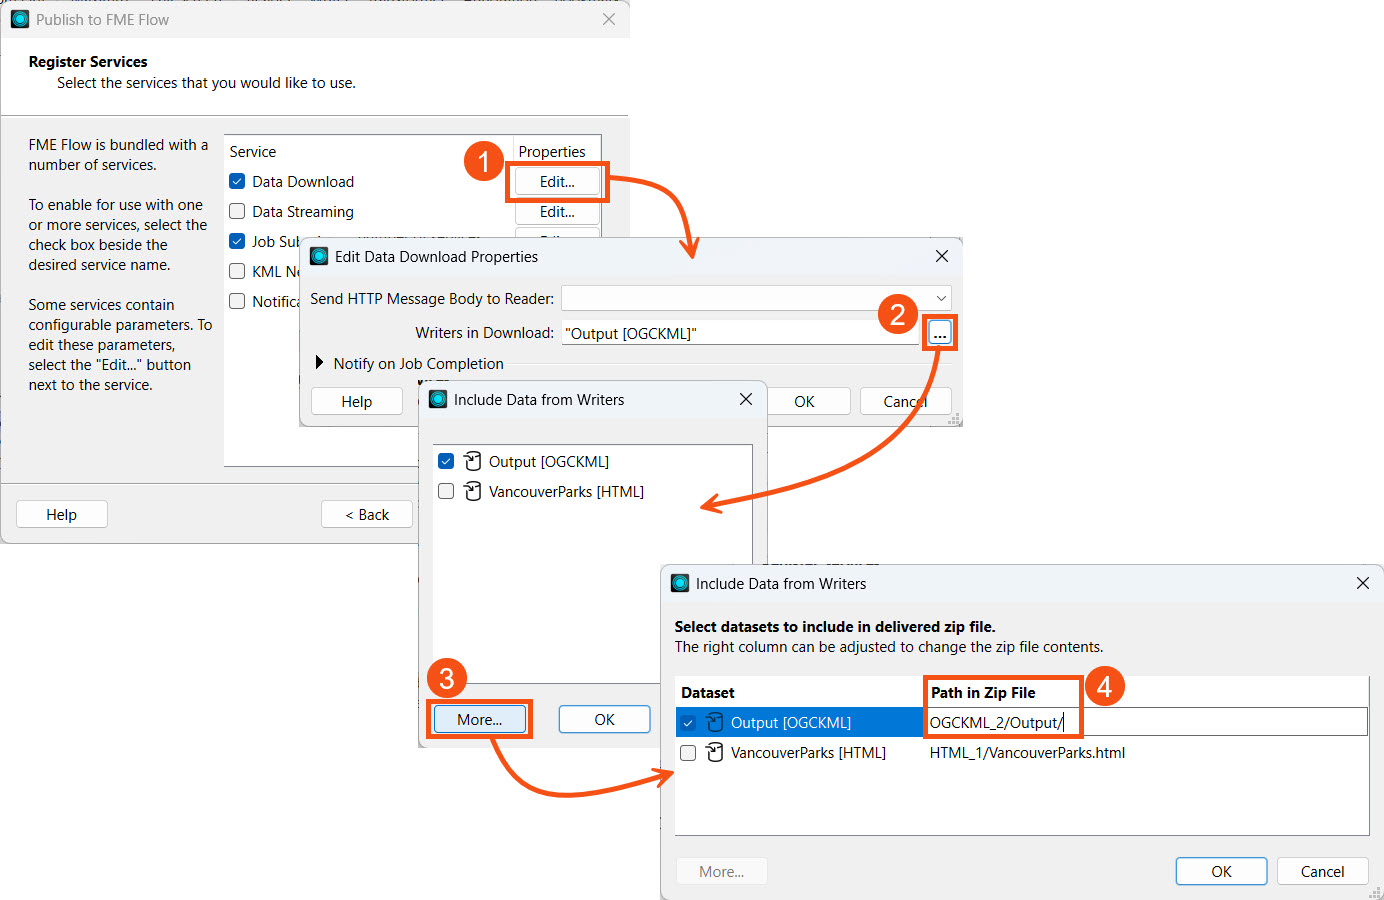Open the Send HTTP Message Body to Reader dropdown
1384x900 pixels.
(x=940, y=298)
